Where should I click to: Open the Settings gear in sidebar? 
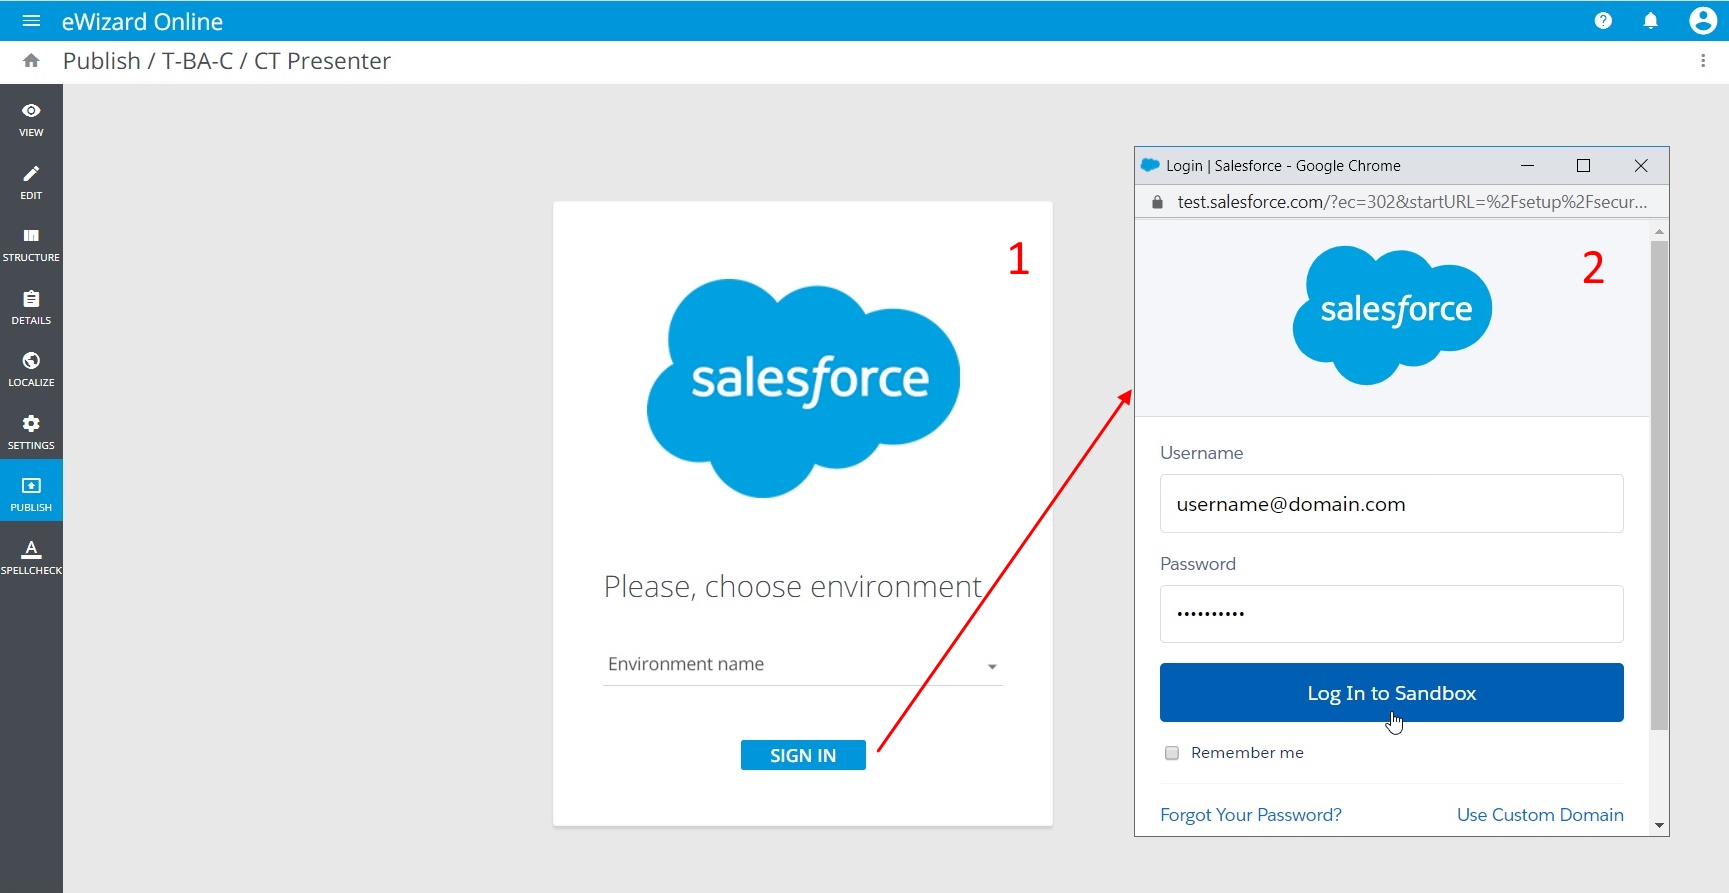tap(31, 432)
